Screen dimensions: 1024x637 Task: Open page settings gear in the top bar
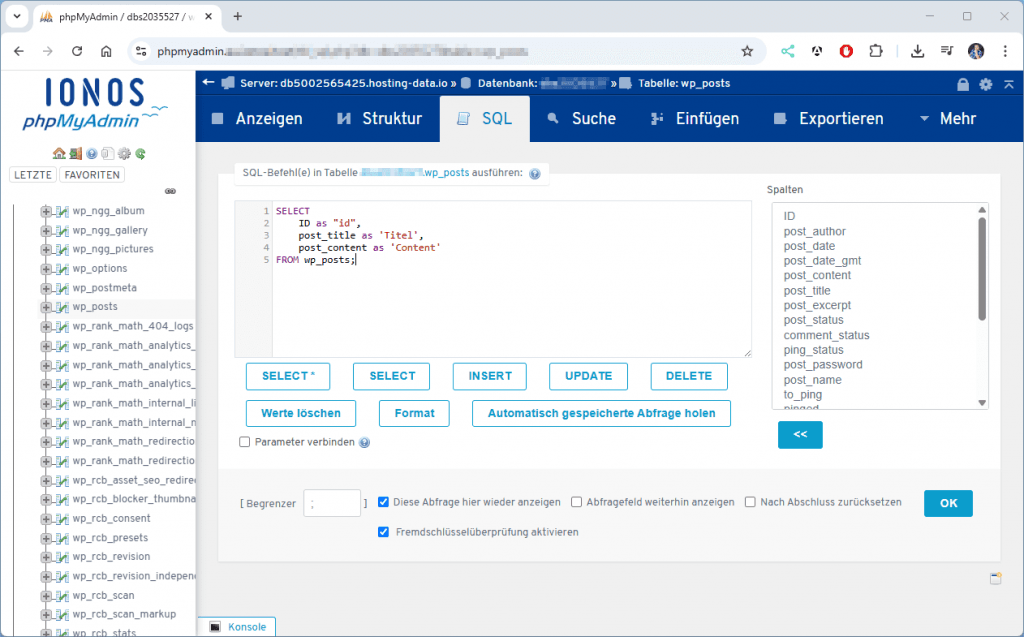pos(986,84)
